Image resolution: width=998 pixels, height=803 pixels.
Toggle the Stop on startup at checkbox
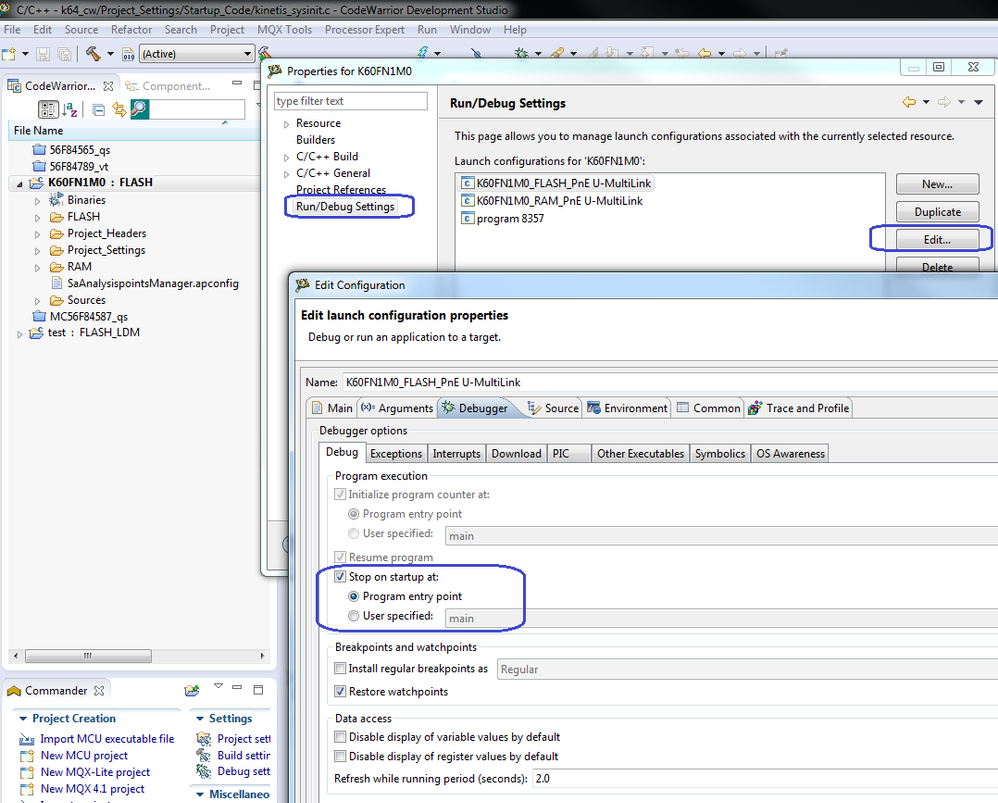341,576
